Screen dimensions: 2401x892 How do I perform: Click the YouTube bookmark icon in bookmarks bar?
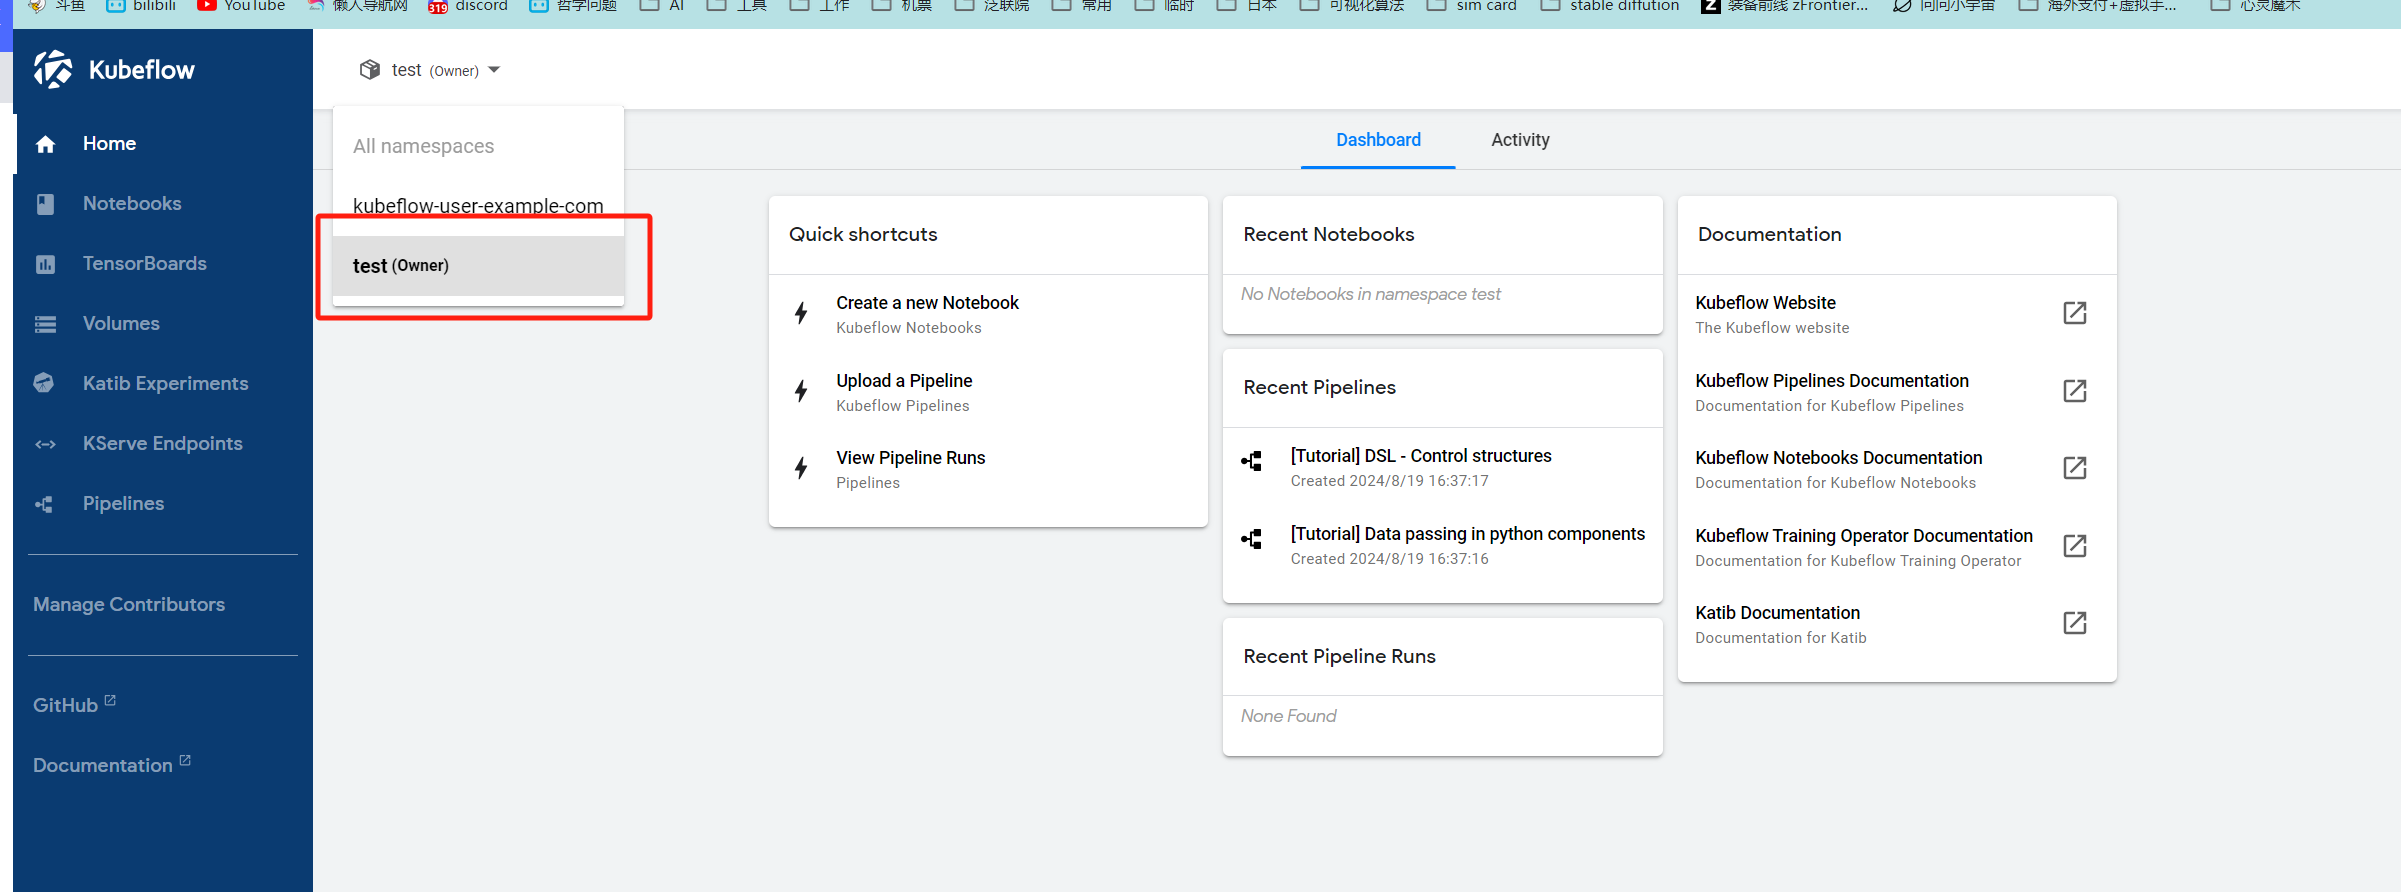tap(207, 5)
